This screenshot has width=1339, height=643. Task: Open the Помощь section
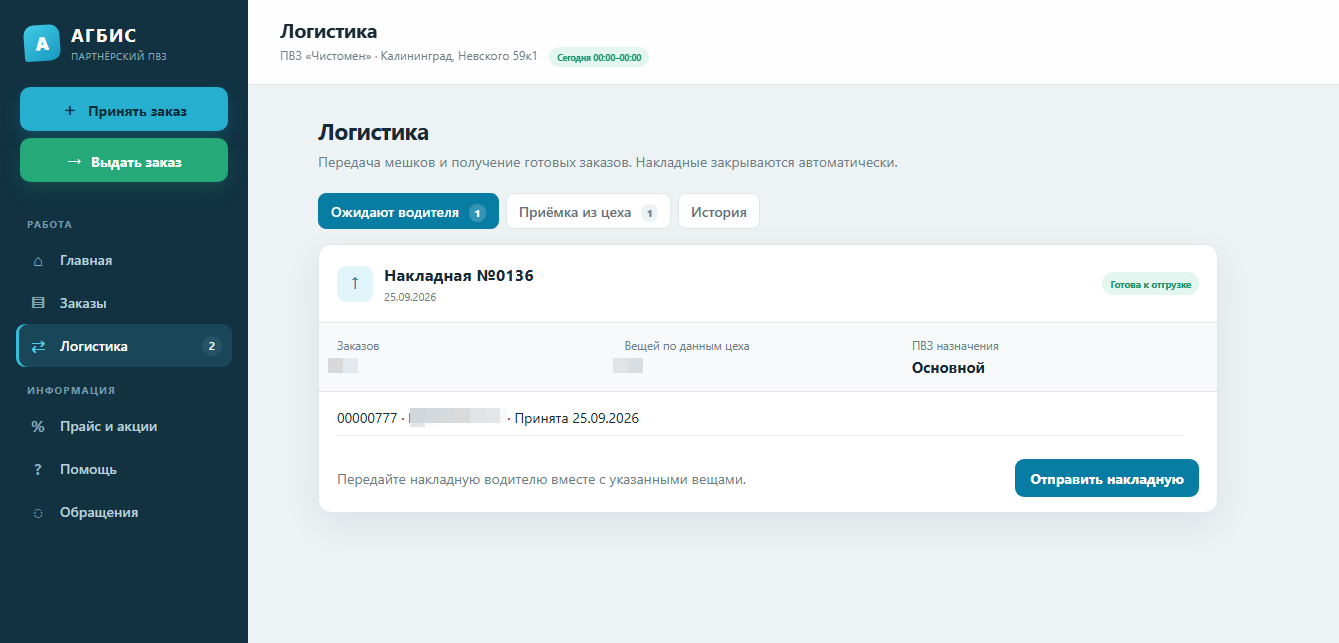tap(124, 470)
